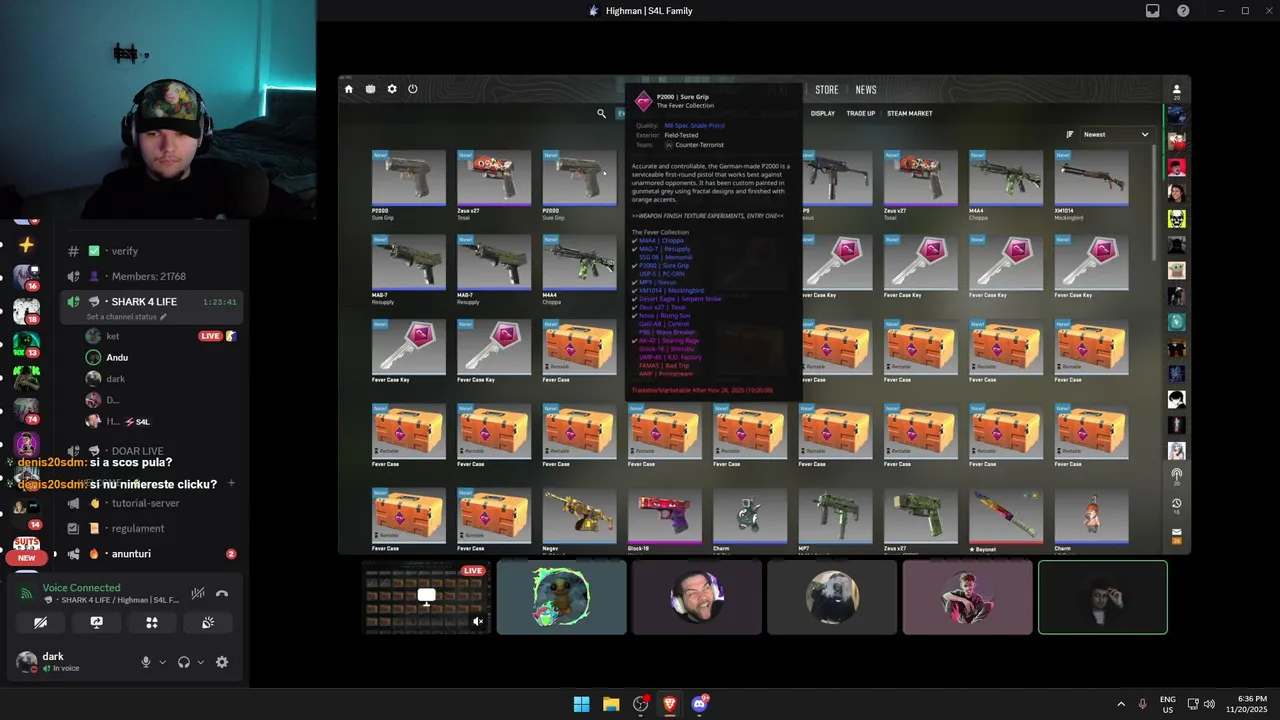Click the sort order icon beside Newest
Screen dimensions: 1280x720
coord(1070,134)
